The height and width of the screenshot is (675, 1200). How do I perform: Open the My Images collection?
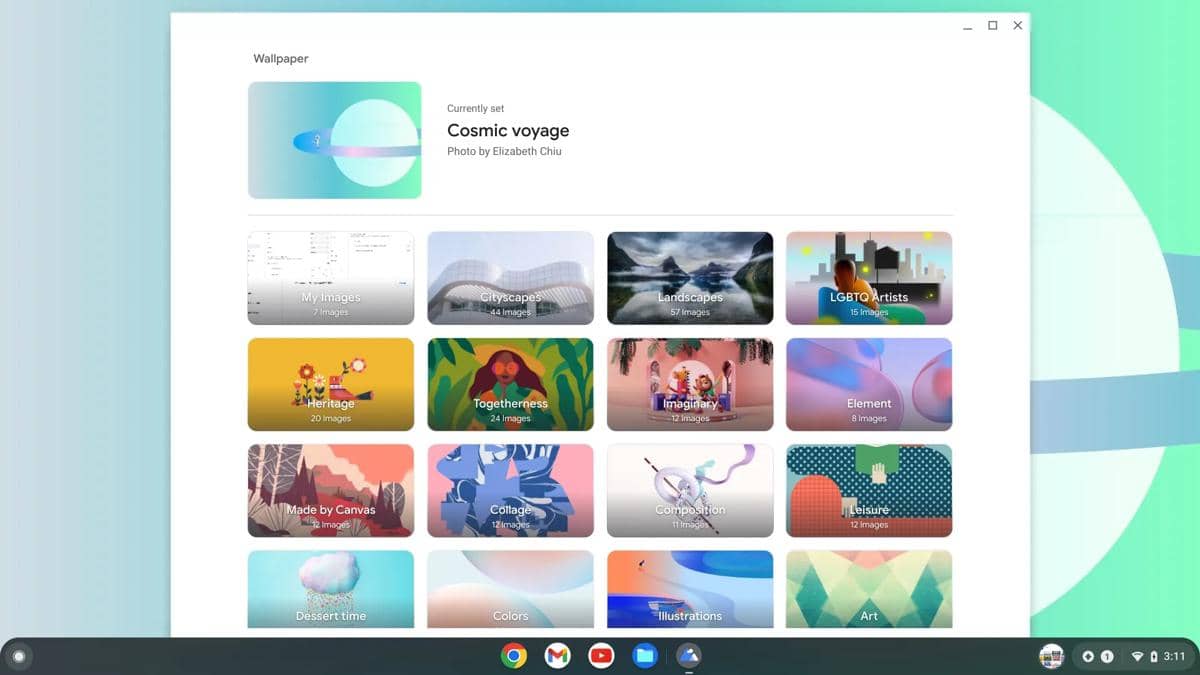(x=330, y=277)
